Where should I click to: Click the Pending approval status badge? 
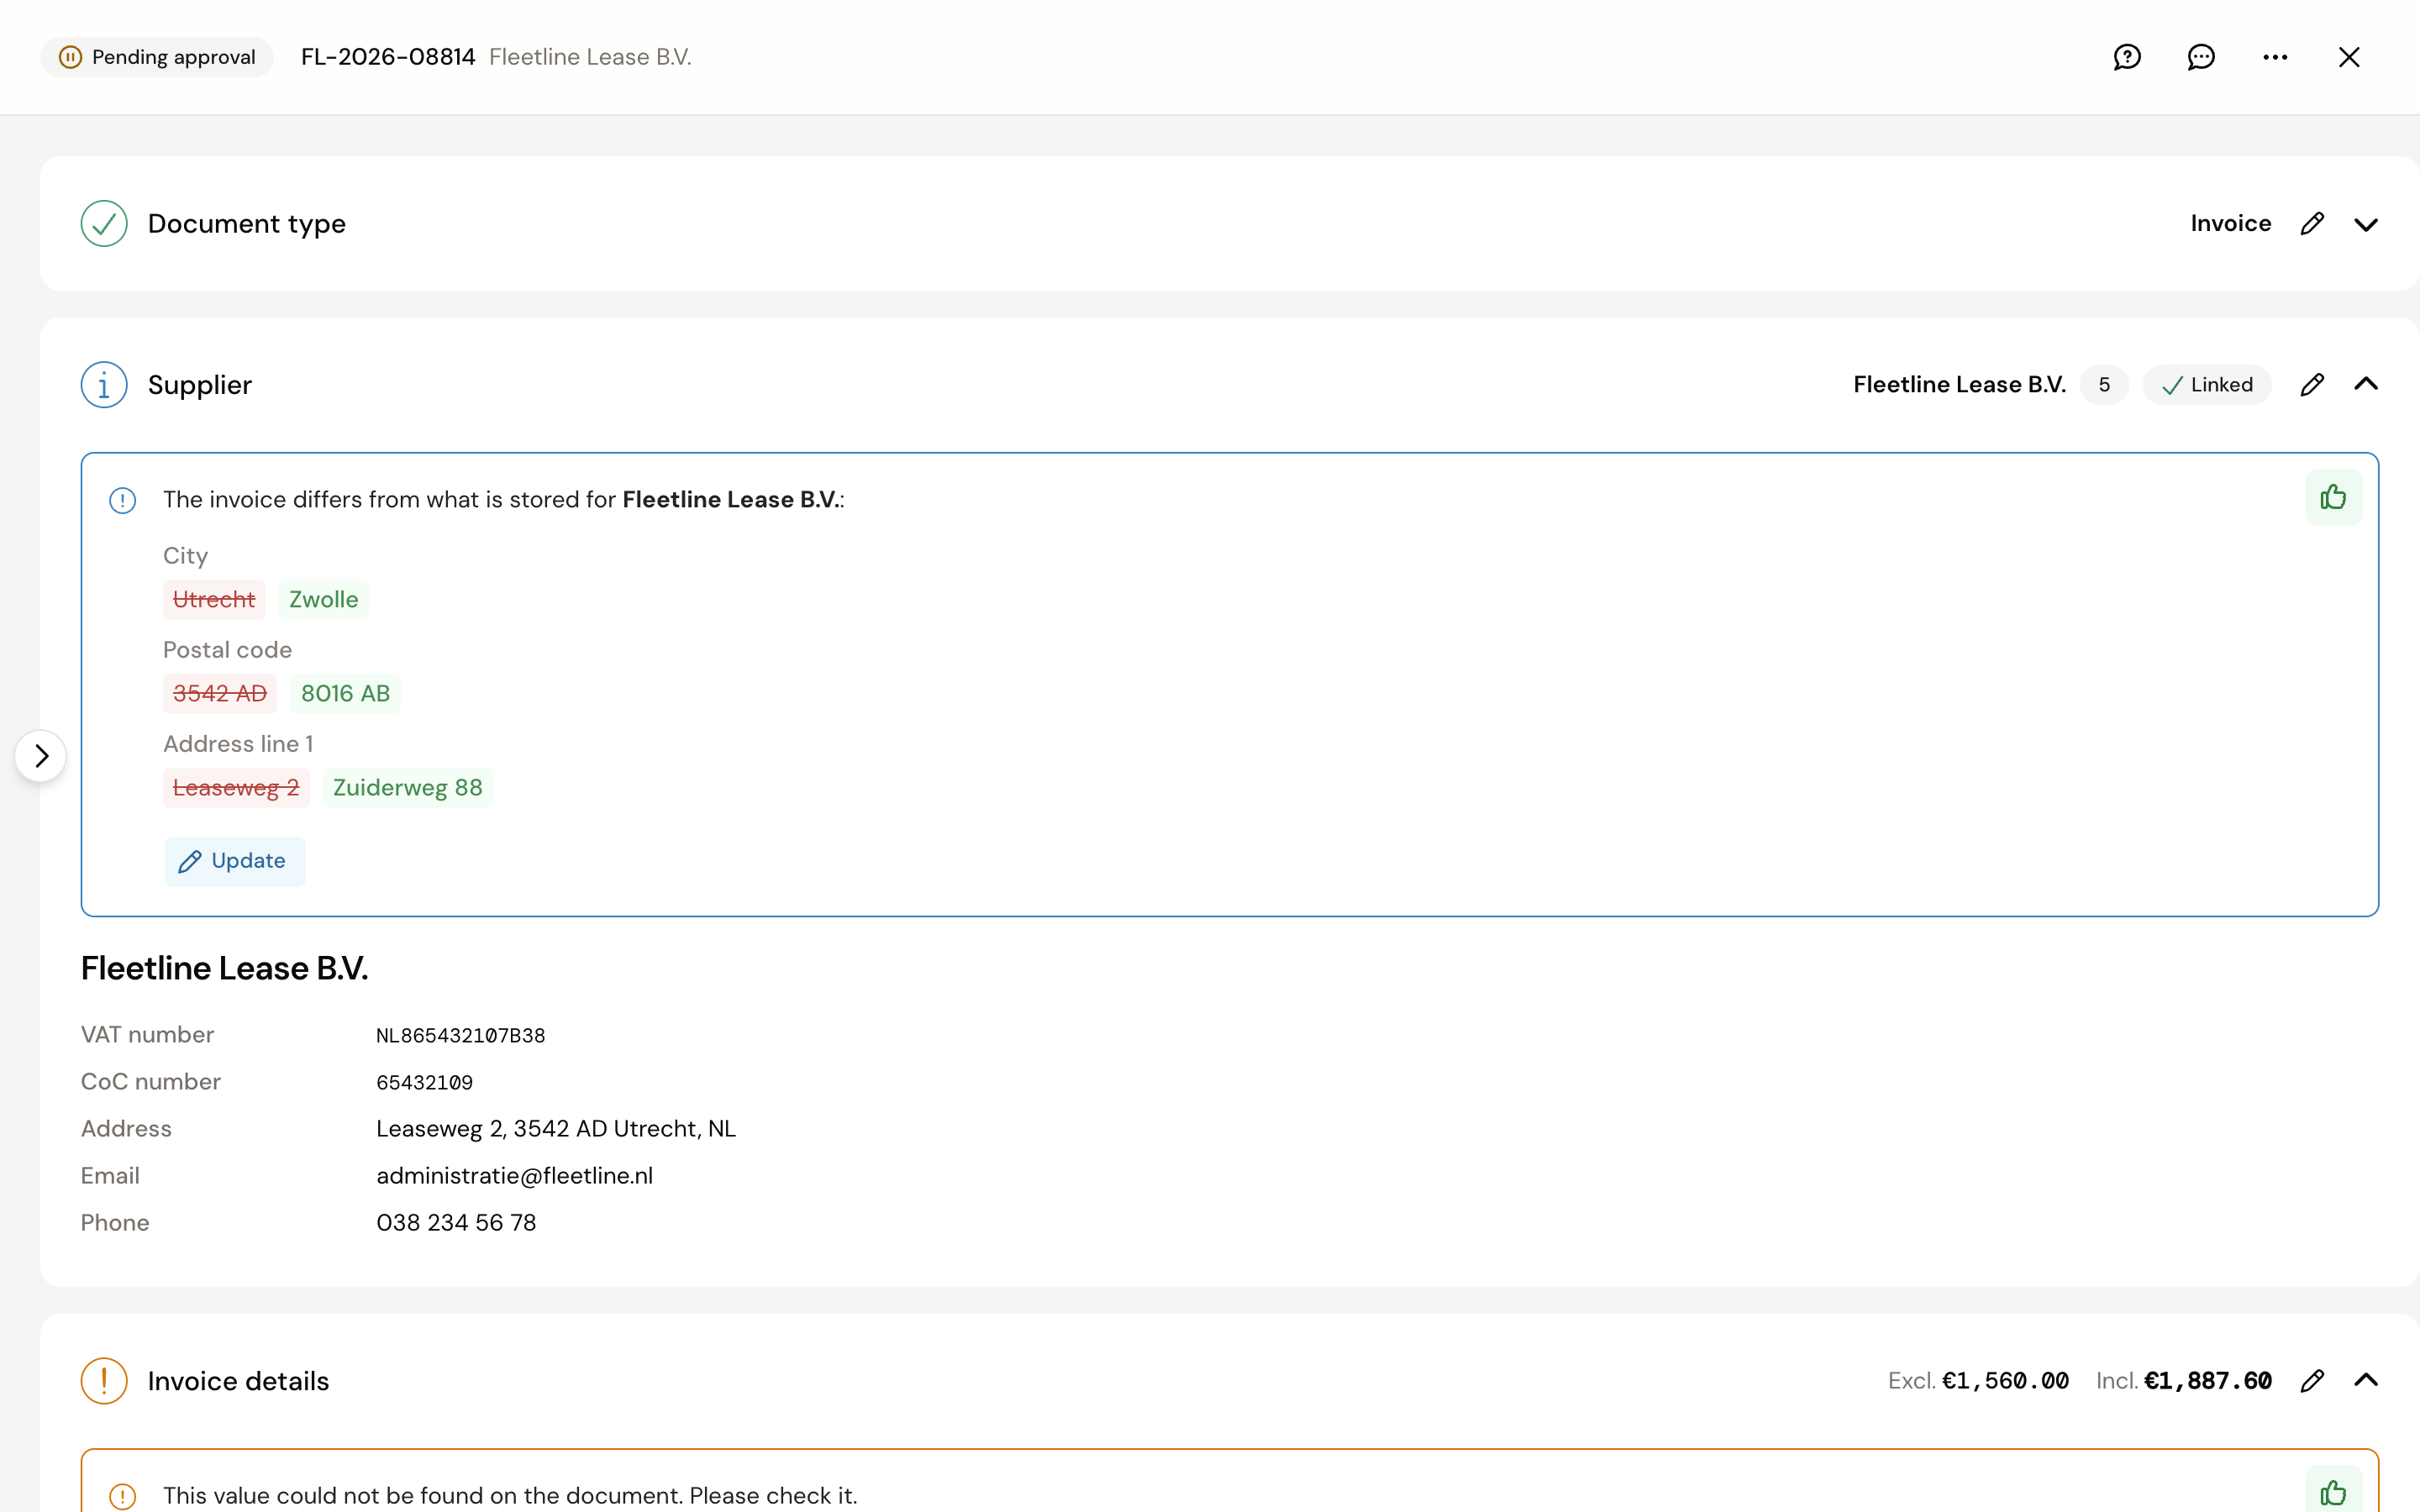[157, 57]
